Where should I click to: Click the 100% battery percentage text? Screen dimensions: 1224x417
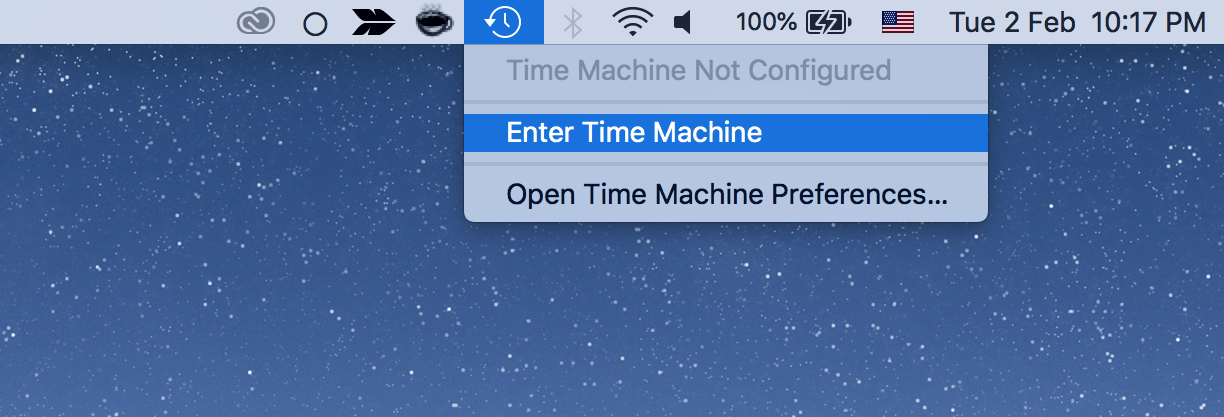766,22
